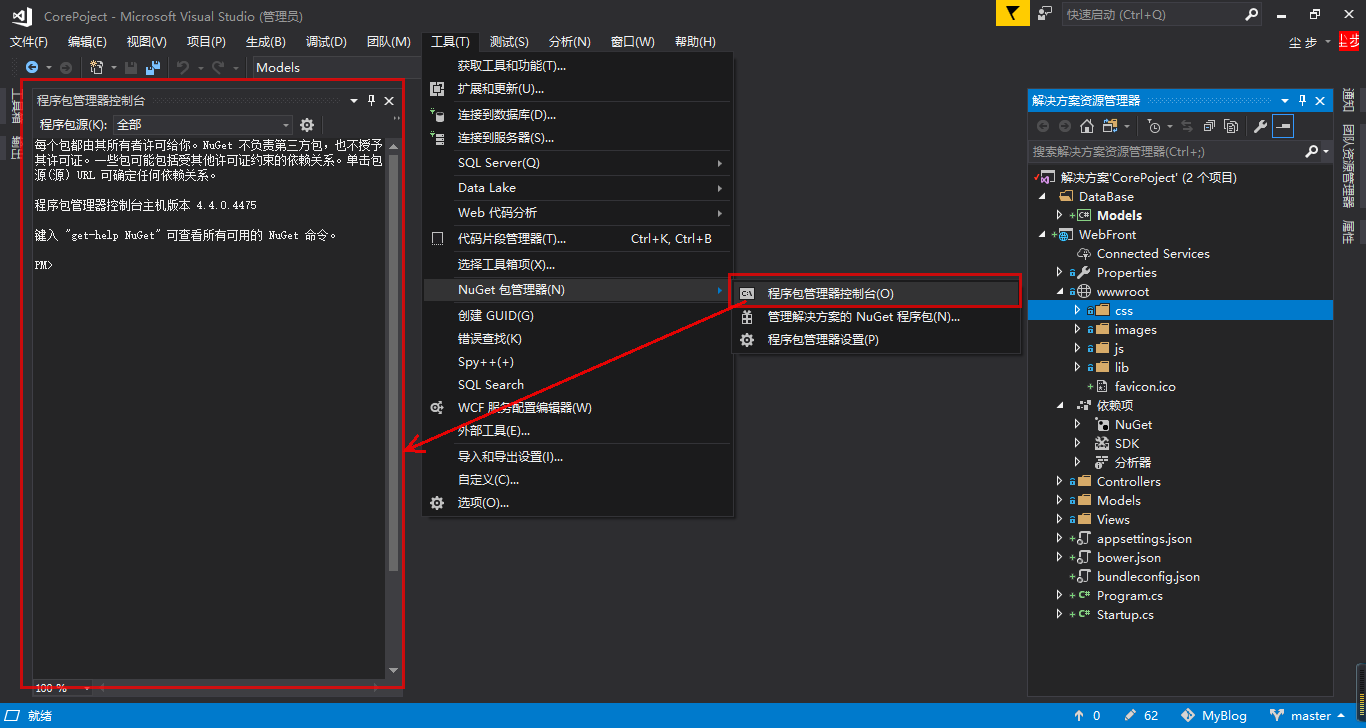Click the MyBlog repository in status bar
Viewport: 1366px width, 728px height.
coord(1214,716)
